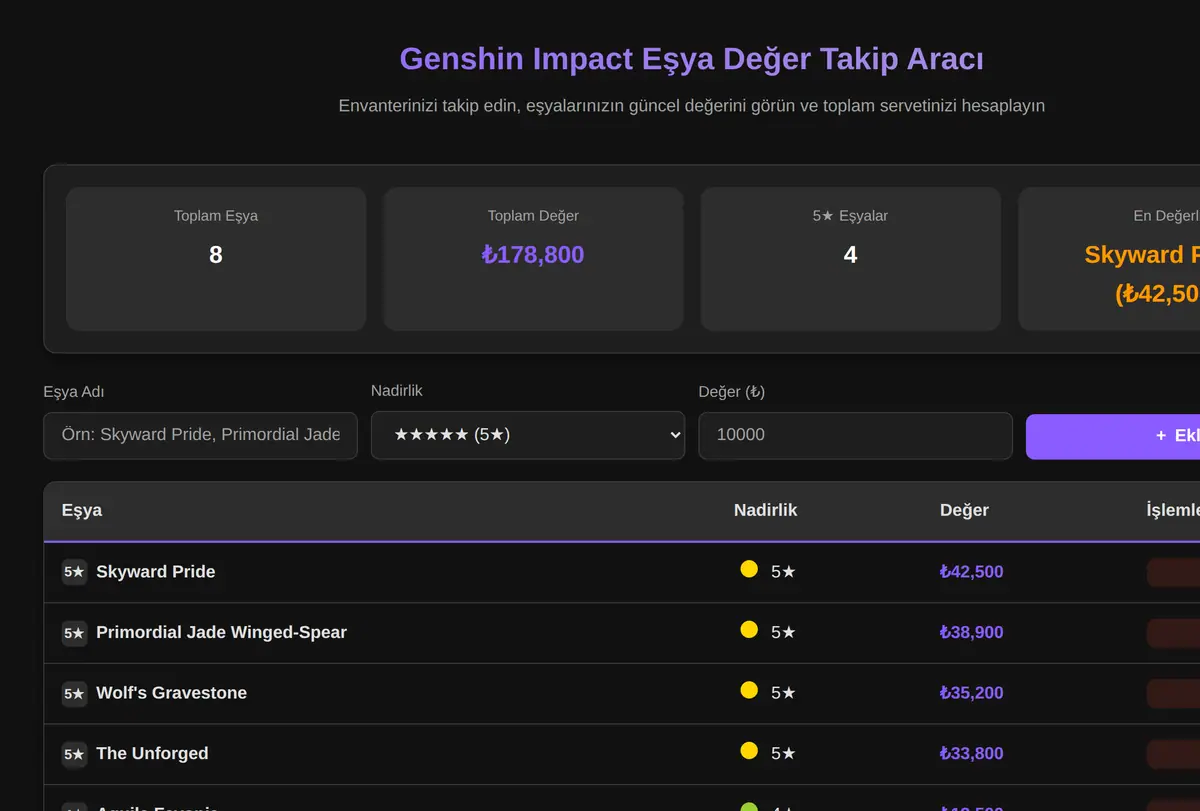Click the delete button in Wolf's Gravestone row

click(x=1173, y=694)
